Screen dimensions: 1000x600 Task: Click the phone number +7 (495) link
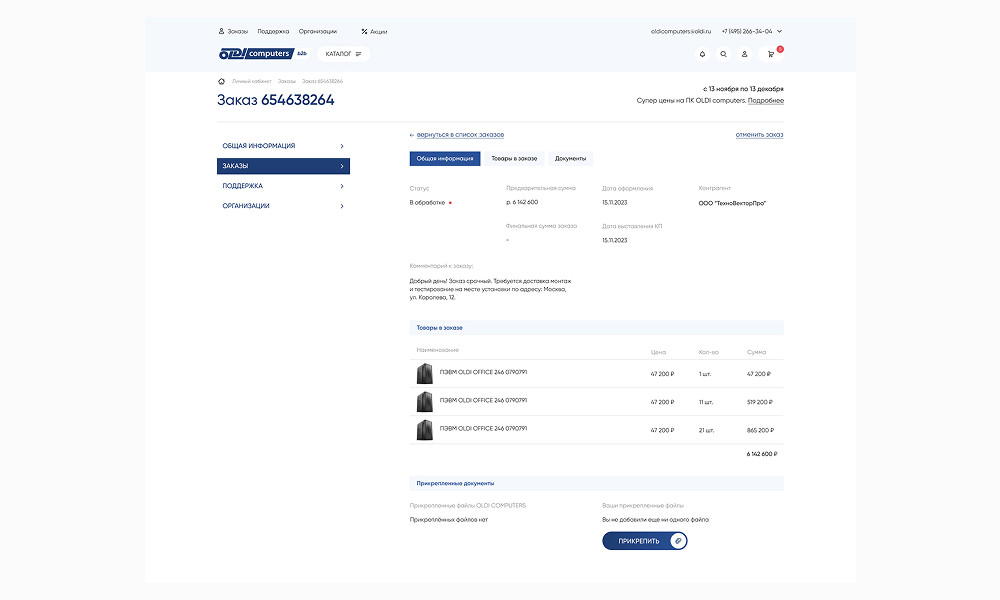point(747,31)
